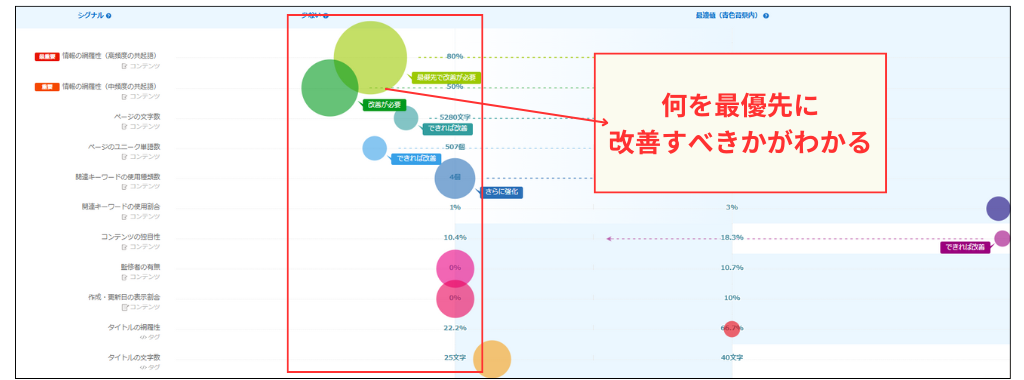
Task: Select the large yellow-green bubble at 80% row
Action: tap(370, 57)
